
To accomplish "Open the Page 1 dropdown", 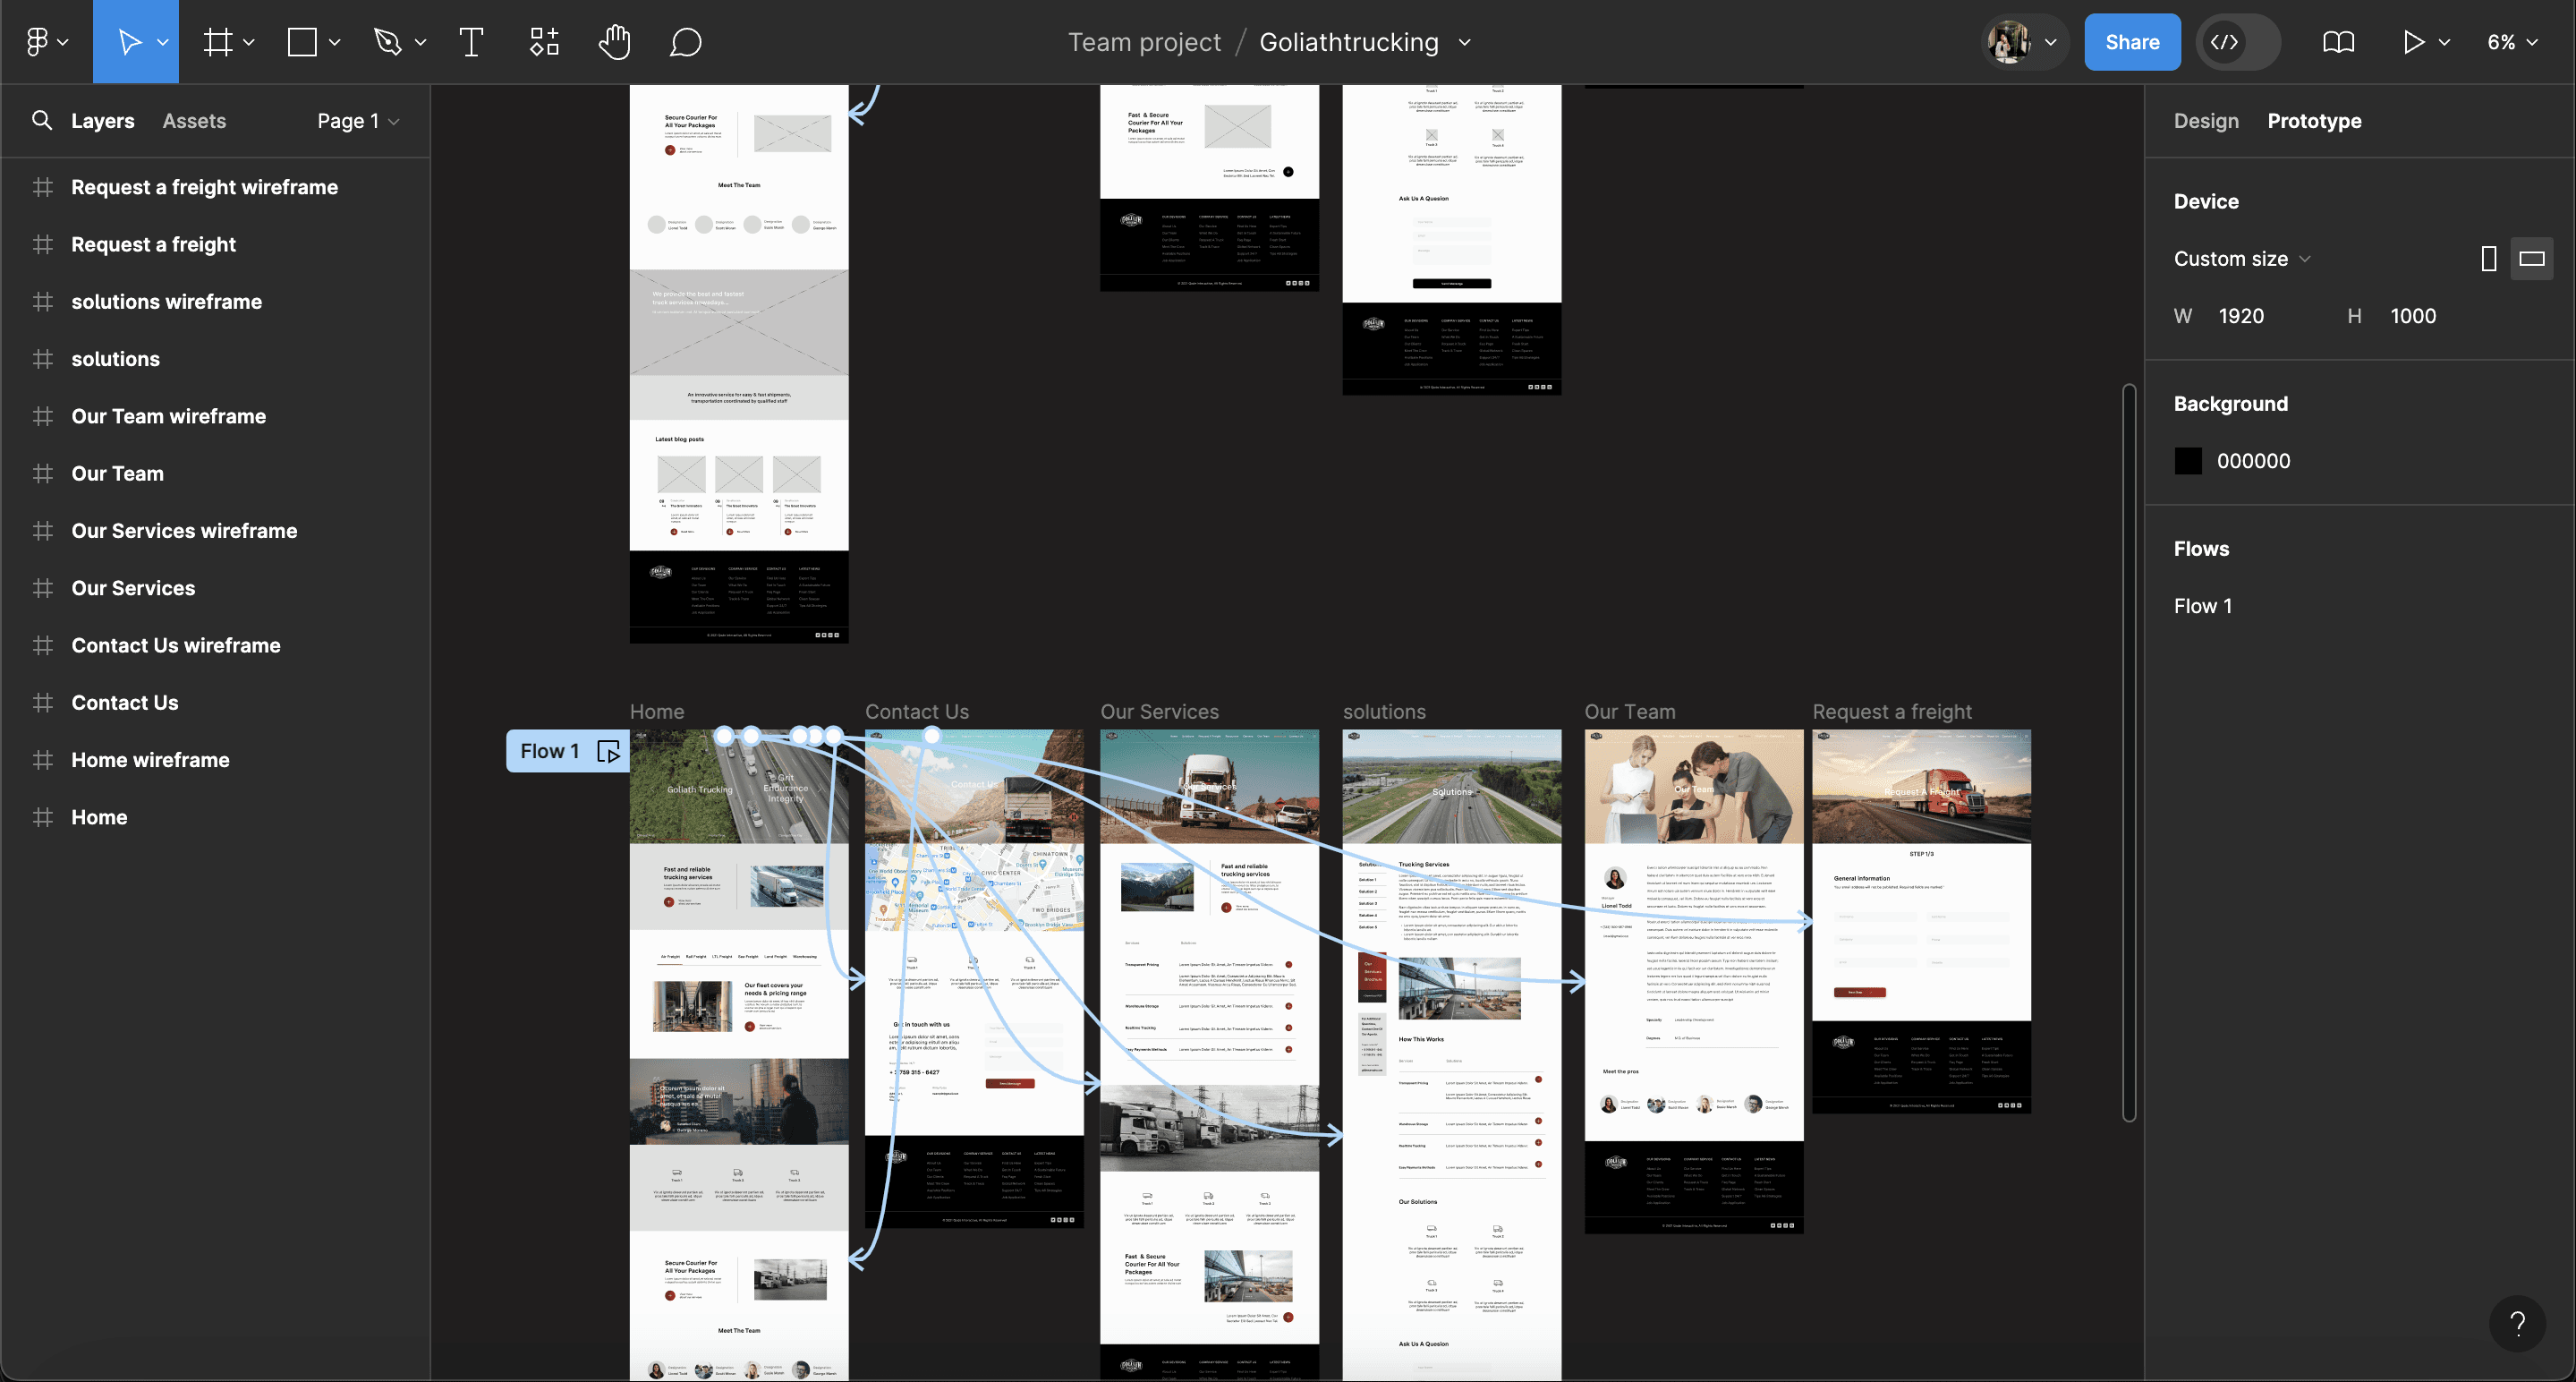I will pos(356,120).
